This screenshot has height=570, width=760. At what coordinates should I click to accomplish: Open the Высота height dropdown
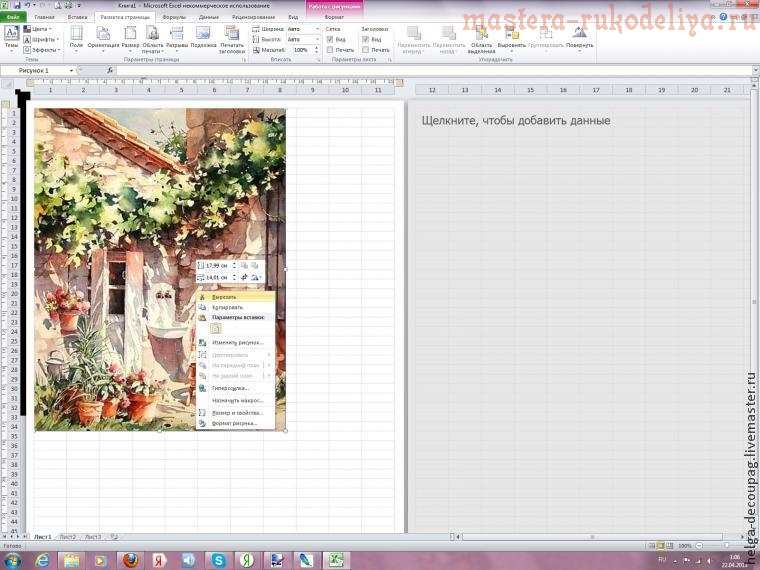click(x=317, y=39)
